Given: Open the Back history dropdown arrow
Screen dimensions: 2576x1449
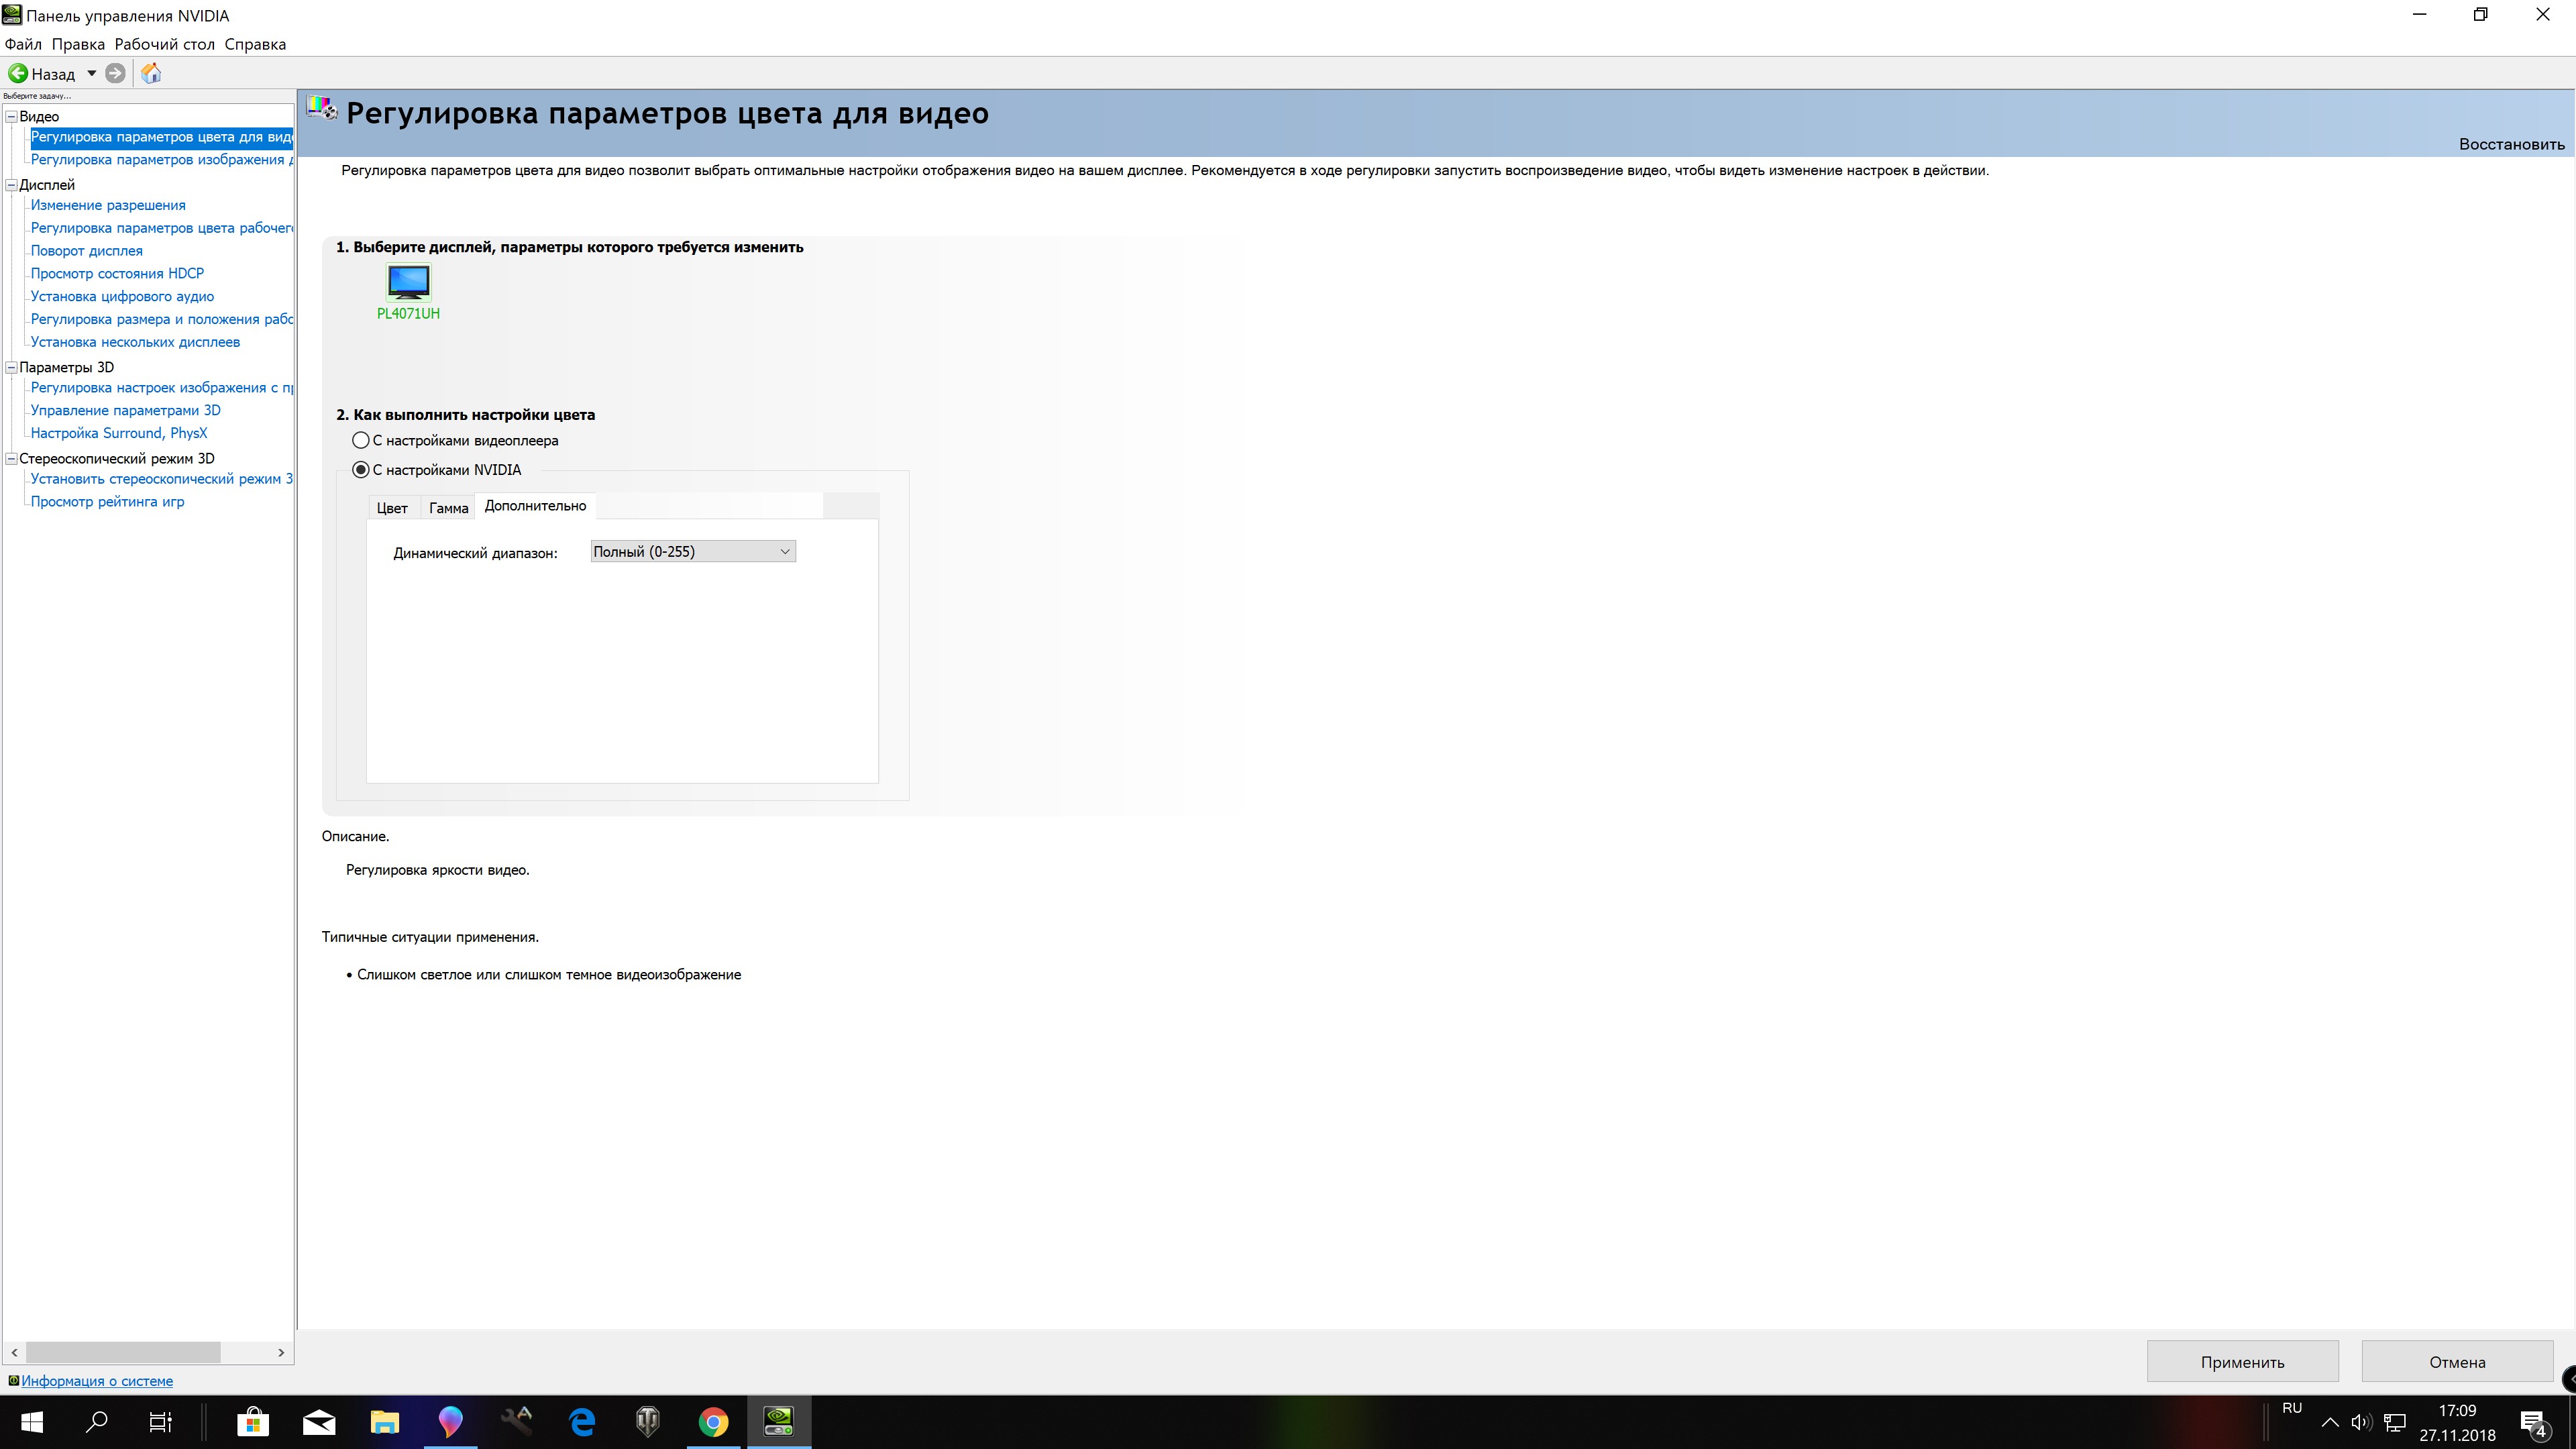Looking at the screenshot, I should [91, 73].
